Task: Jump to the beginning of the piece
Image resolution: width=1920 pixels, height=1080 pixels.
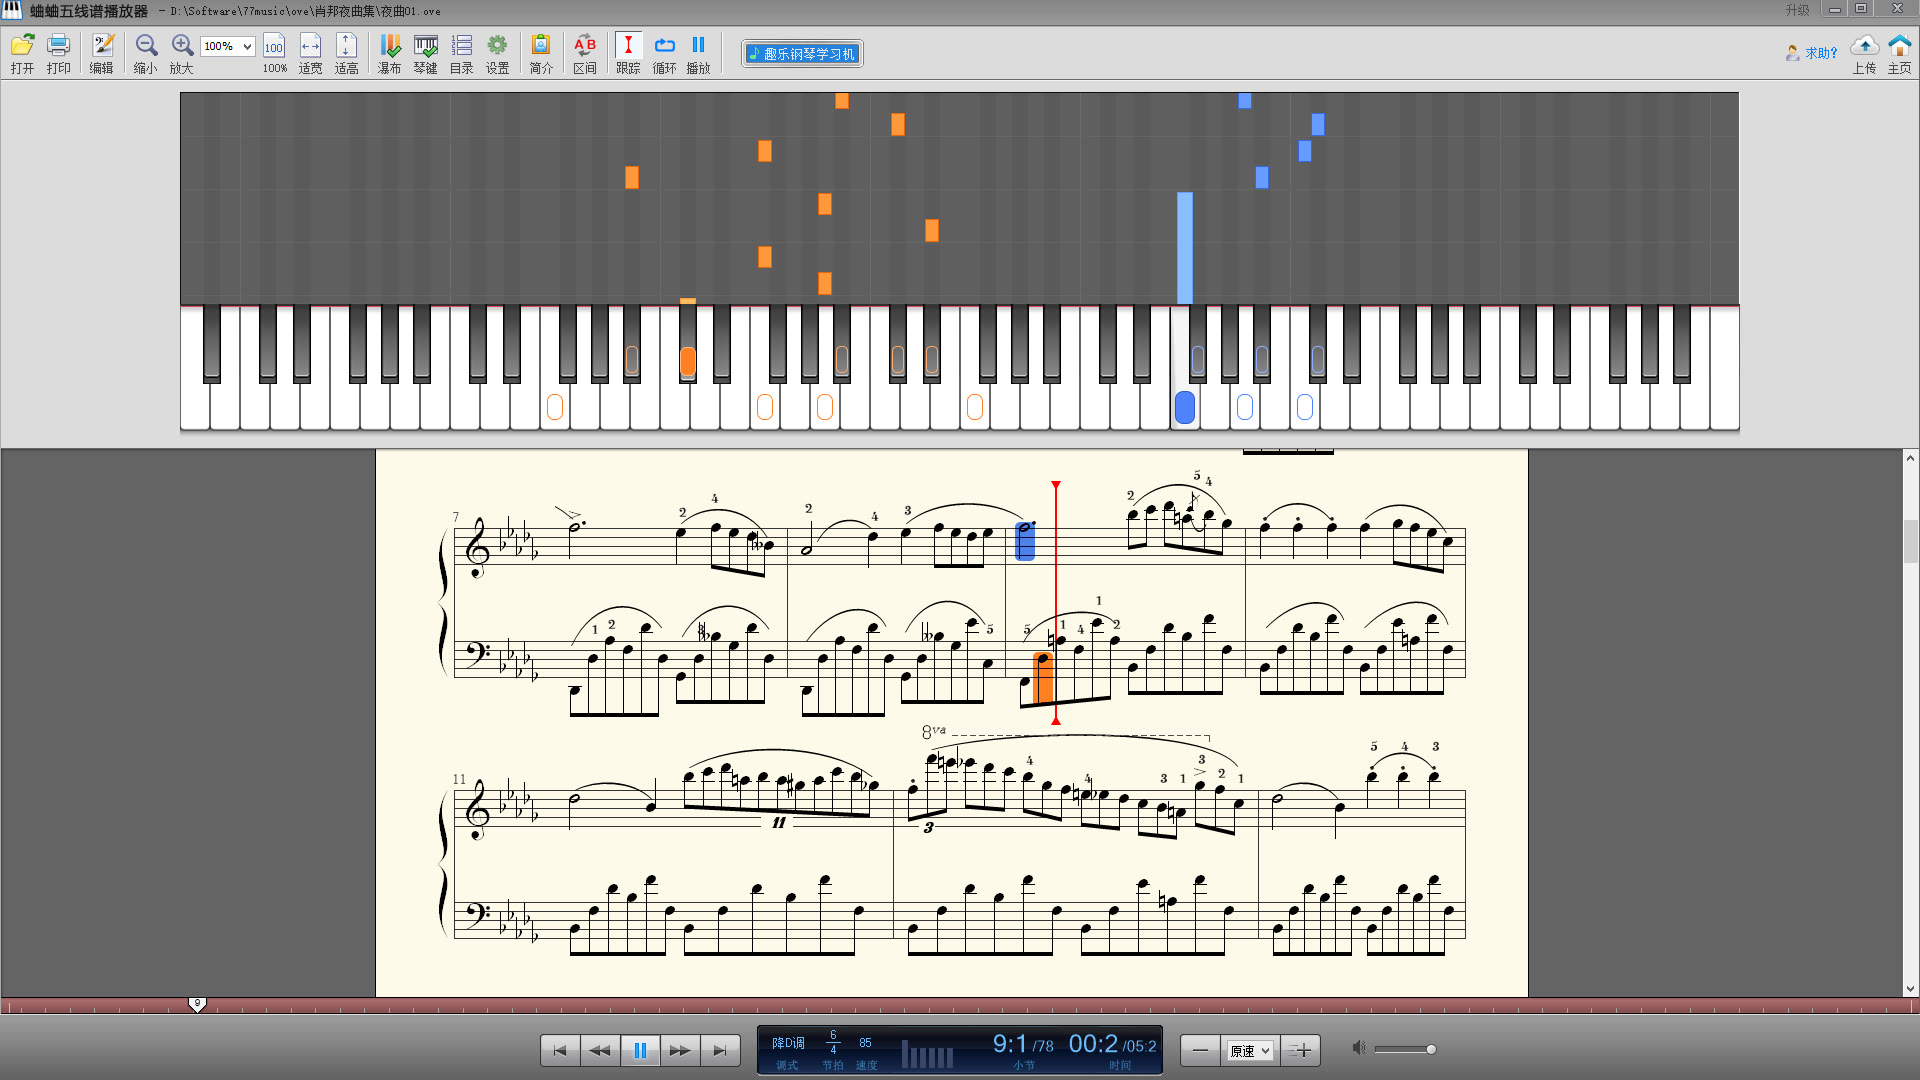Action: 560,1050
